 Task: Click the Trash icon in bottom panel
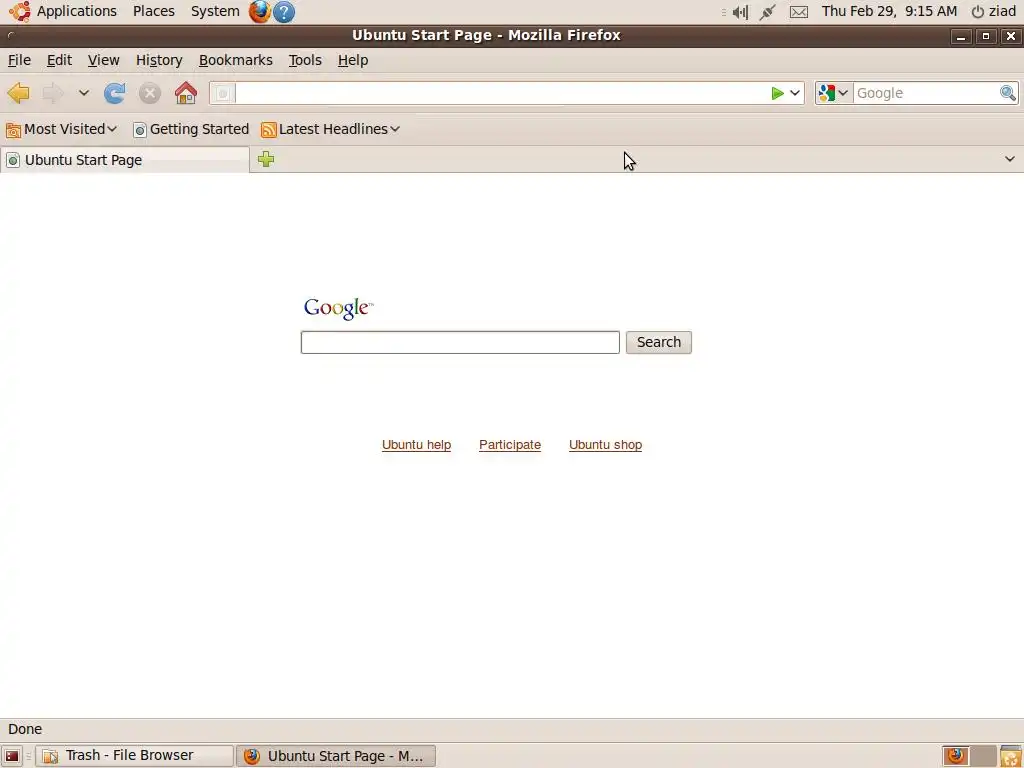[1010, 756]
